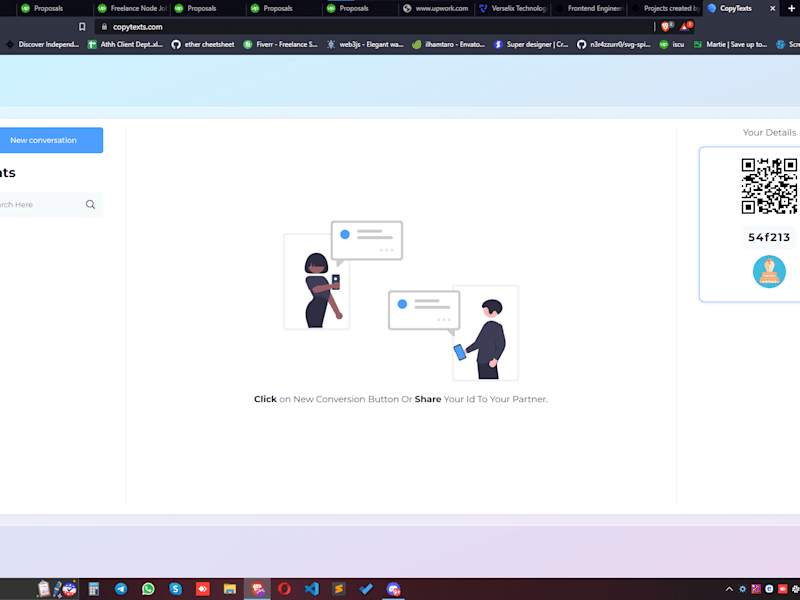The height and width of the screenshot is (600, 800).
Task: Switch to the Verselix Technology tab
Action: tap(513, 8)
